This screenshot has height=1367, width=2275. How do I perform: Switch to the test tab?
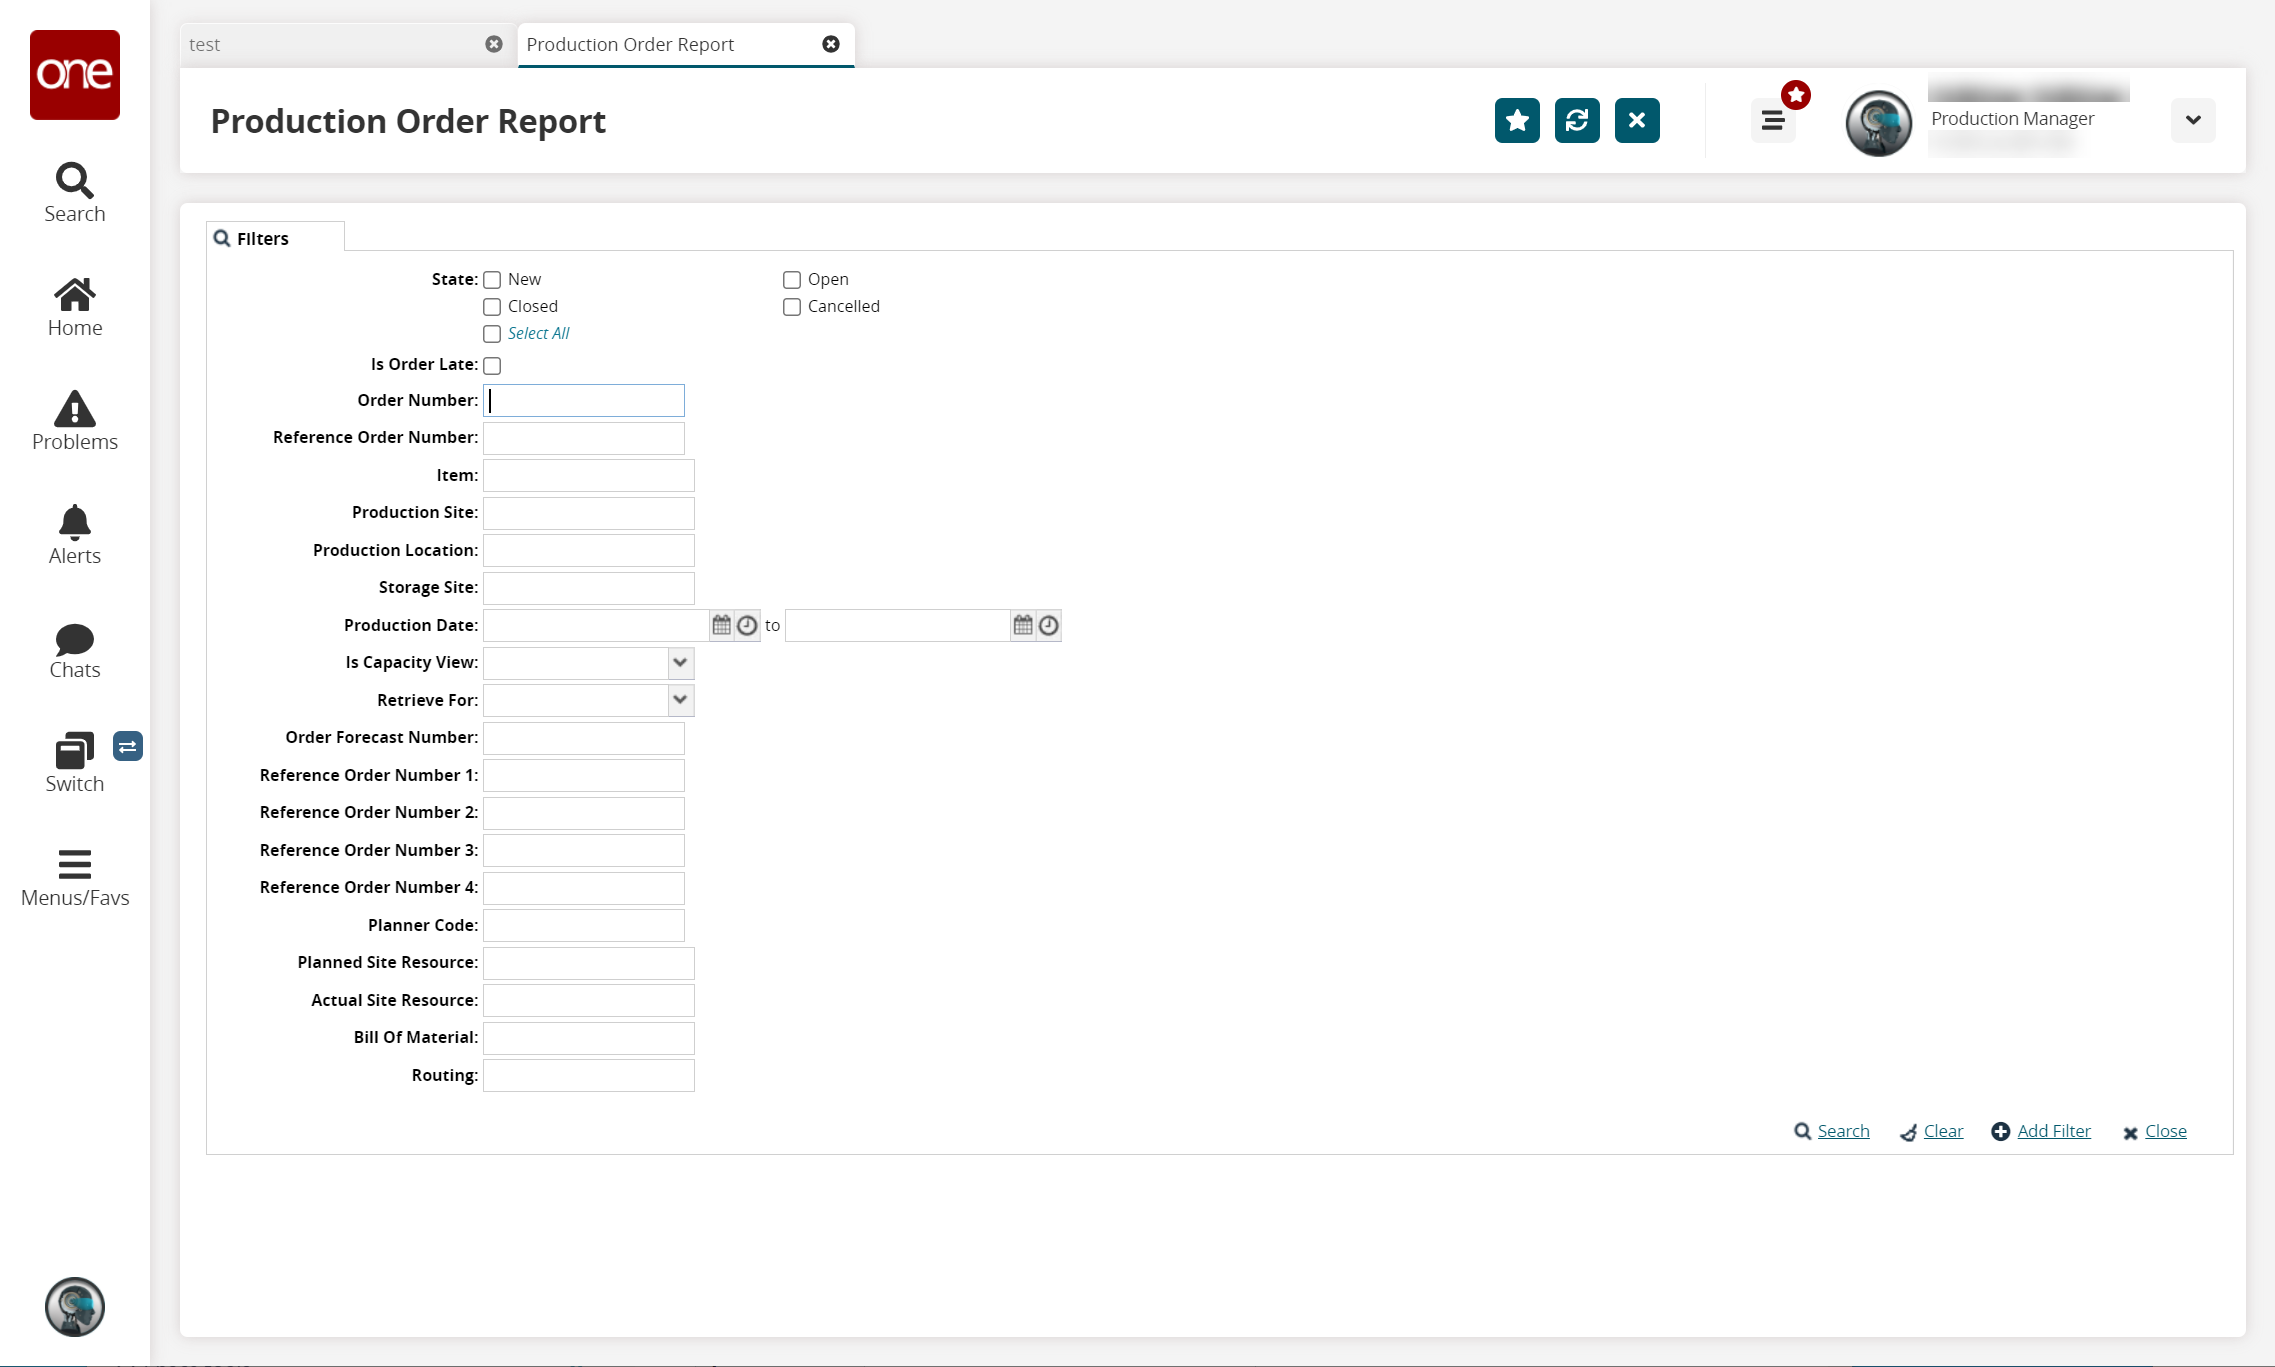click(x=330, y=45)
